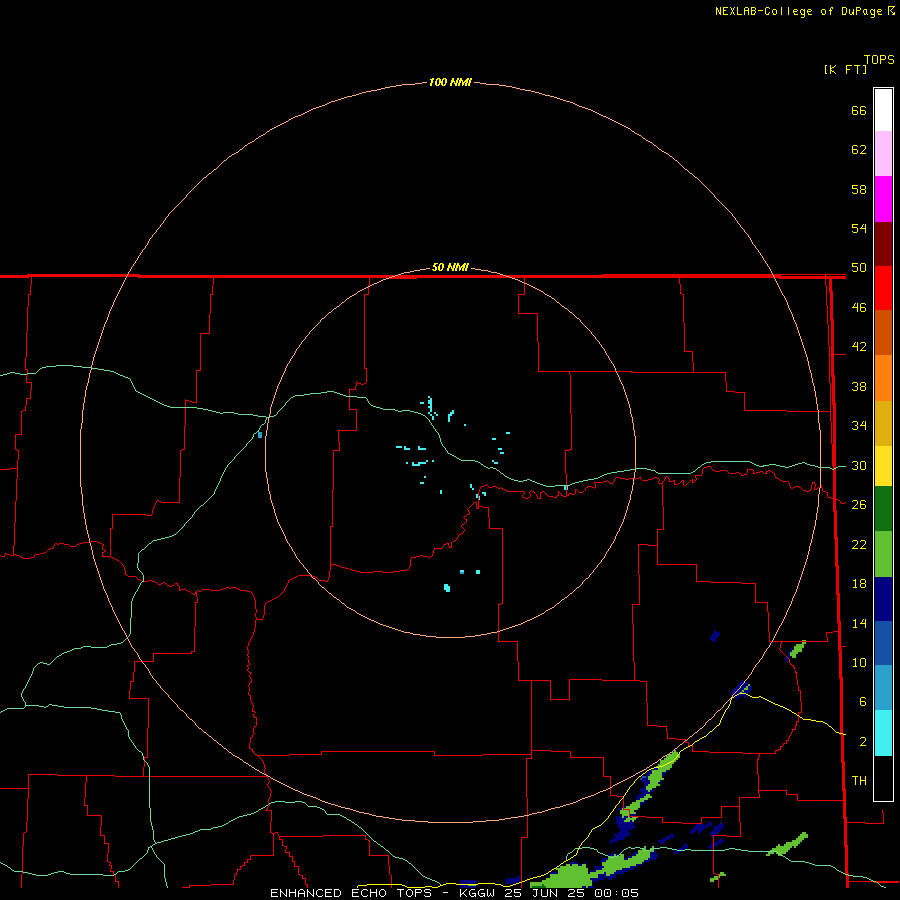Click the legend value '2'
The width and height of the screenshot is (900, 900).
(x=863, y=742)
